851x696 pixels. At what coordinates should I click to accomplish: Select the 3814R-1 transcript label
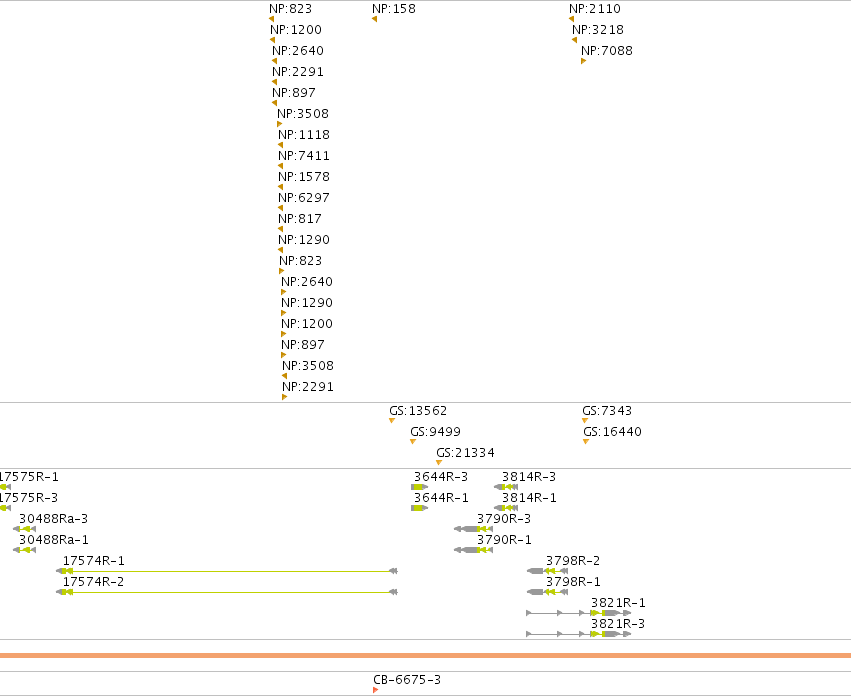point(529,498)
